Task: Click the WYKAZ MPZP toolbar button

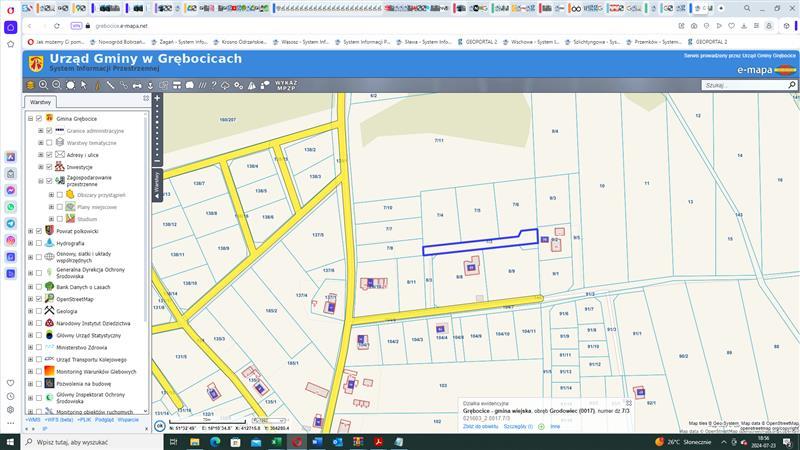Action: point(286,85)
